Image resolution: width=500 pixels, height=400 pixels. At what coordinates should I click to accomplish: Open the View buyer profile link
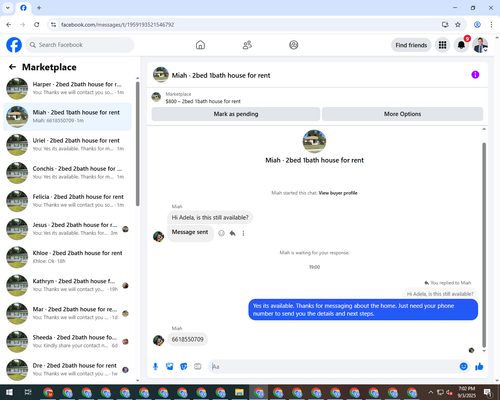pyautogui.click(x=338, y=193)
